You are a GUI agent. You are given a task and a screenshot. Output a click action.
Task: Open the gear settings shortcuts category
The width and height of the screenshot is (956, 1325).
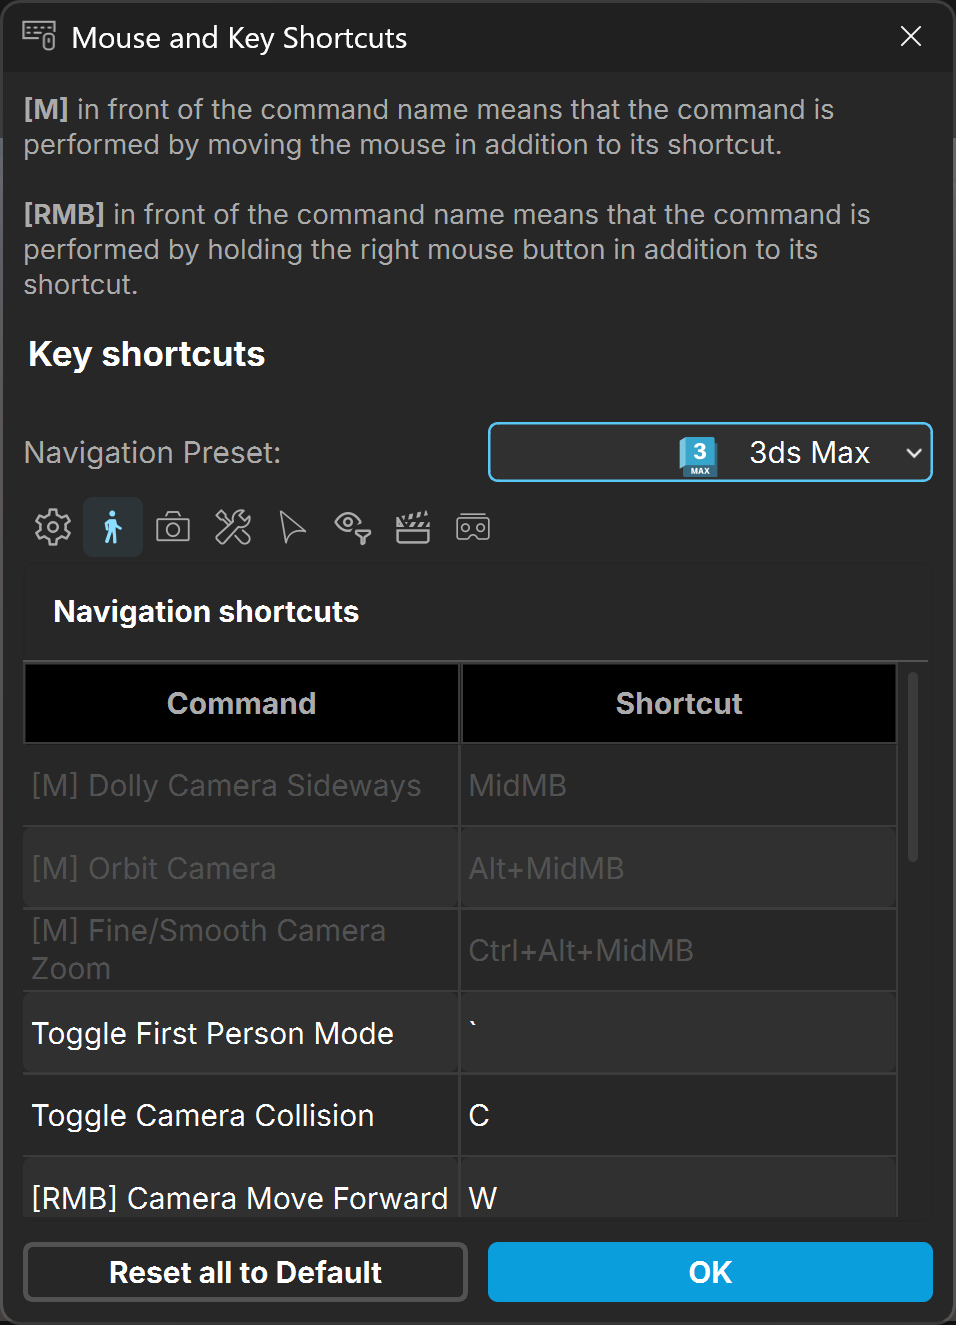[x=53, y=527]
